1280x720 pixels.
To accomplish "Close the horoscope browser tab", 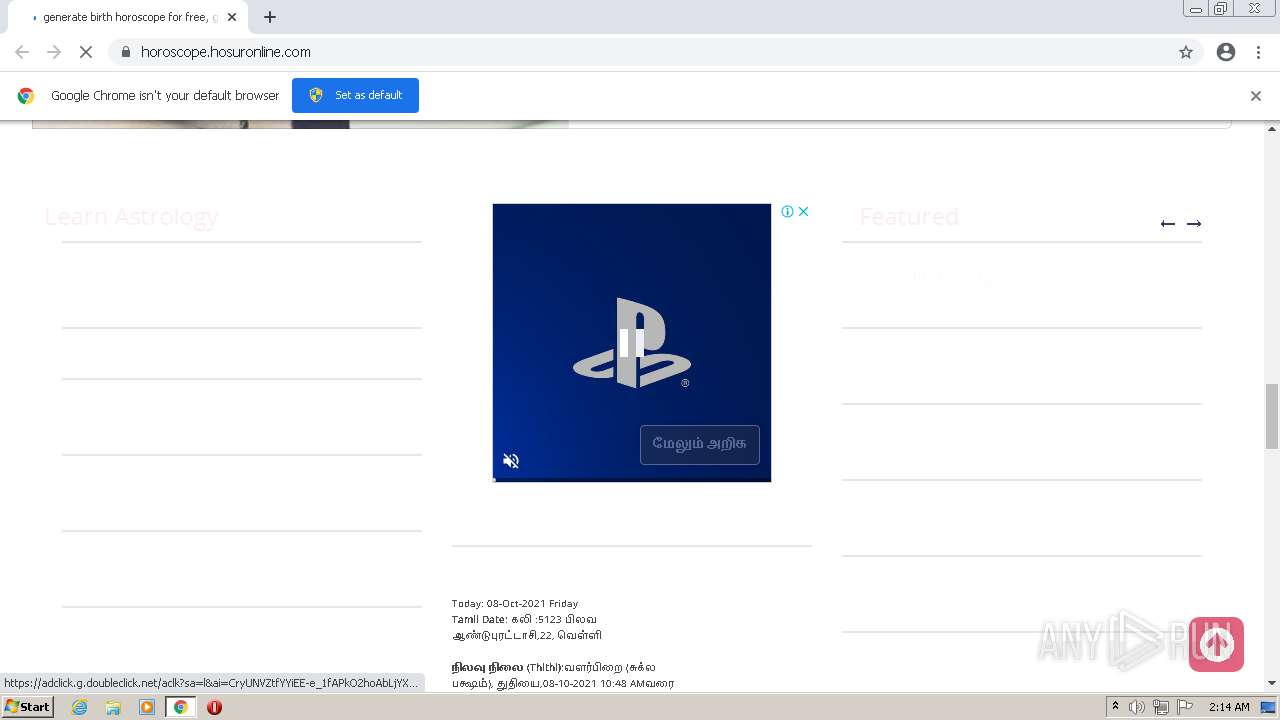I will [232, 17].
